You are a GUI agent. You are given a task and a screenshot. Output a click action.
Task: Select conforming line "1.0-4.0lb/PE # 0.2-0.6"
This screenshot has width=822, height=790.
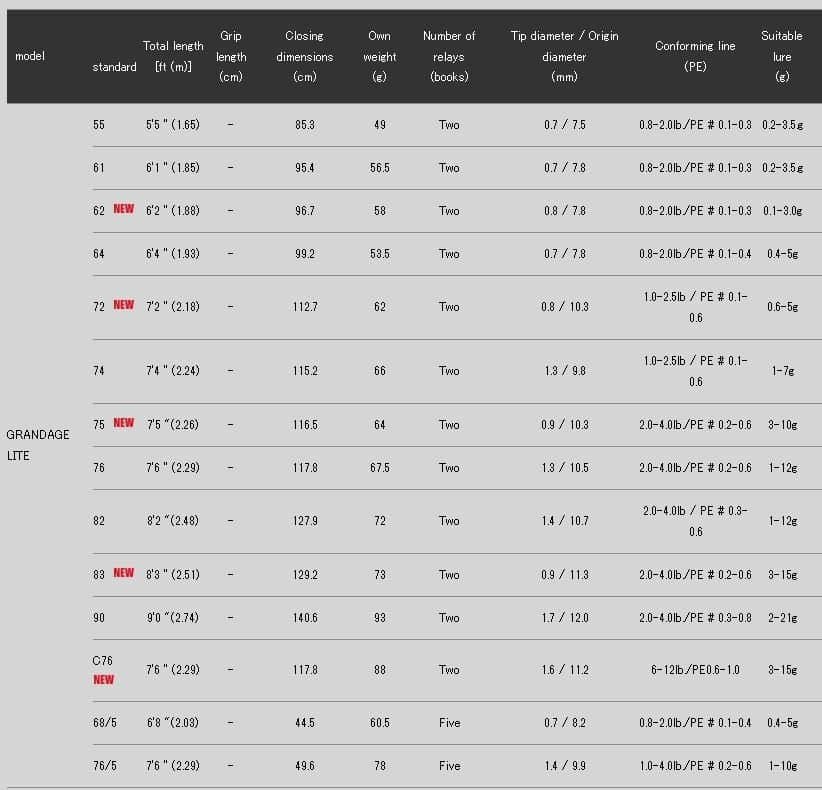coord(695,765)
